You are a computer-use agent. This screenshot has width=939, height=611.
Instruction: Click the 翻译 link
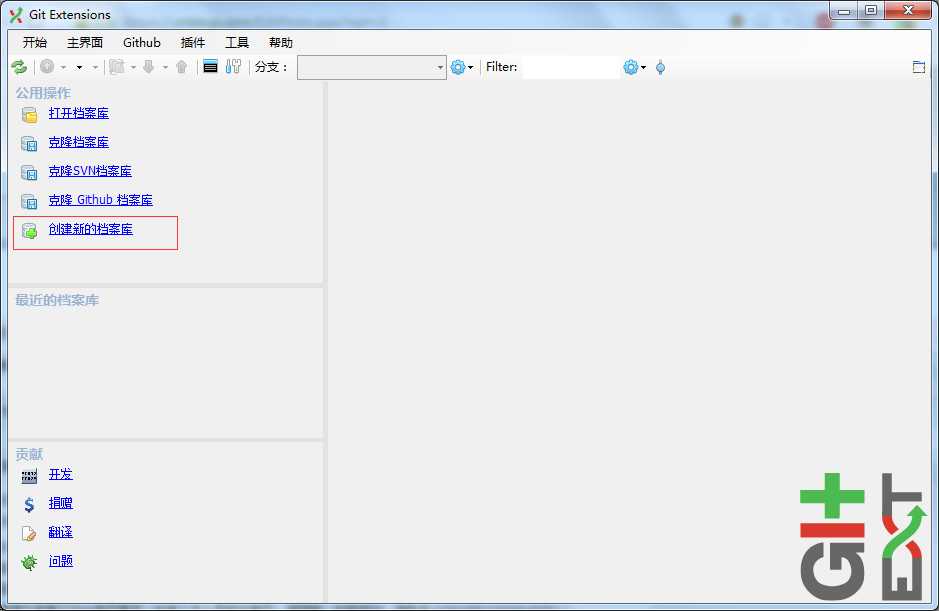(60, 532)
